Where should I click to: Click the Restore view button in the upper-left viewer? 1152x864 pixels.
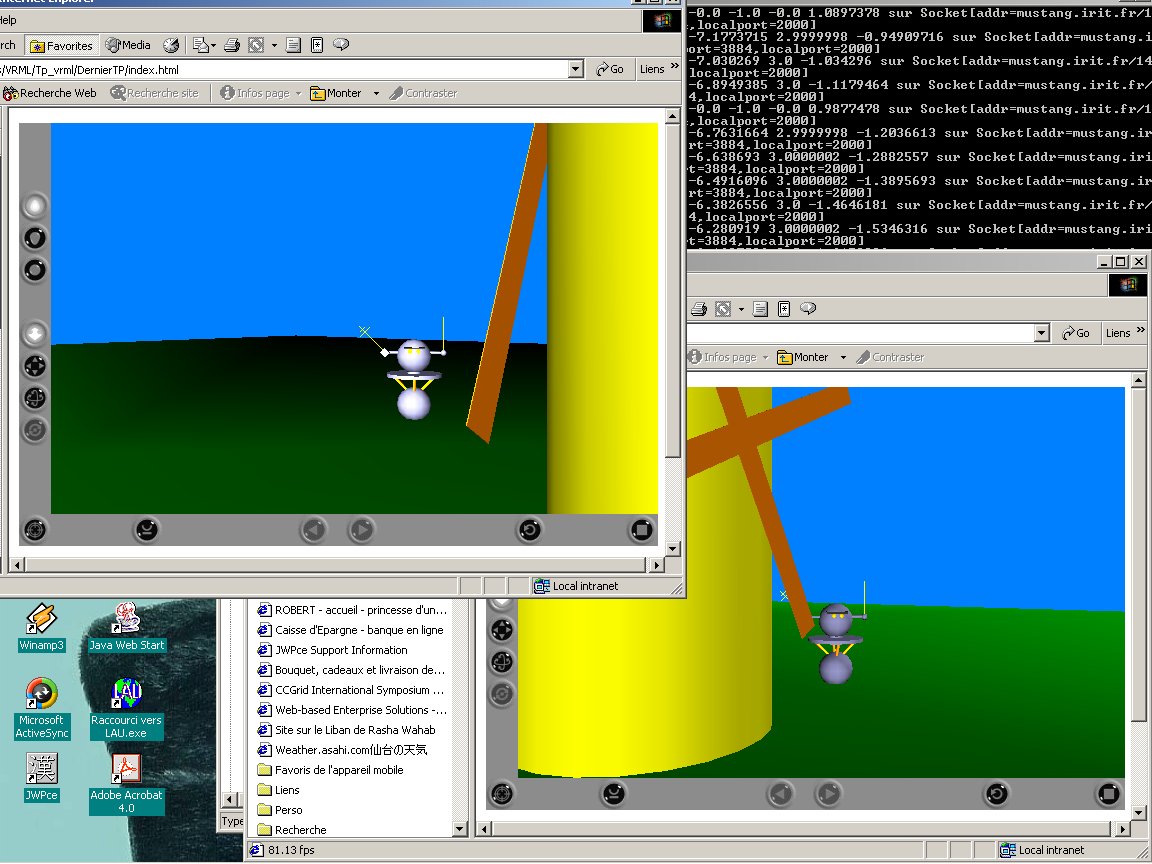pyautogui.click(x=529, y=530)
